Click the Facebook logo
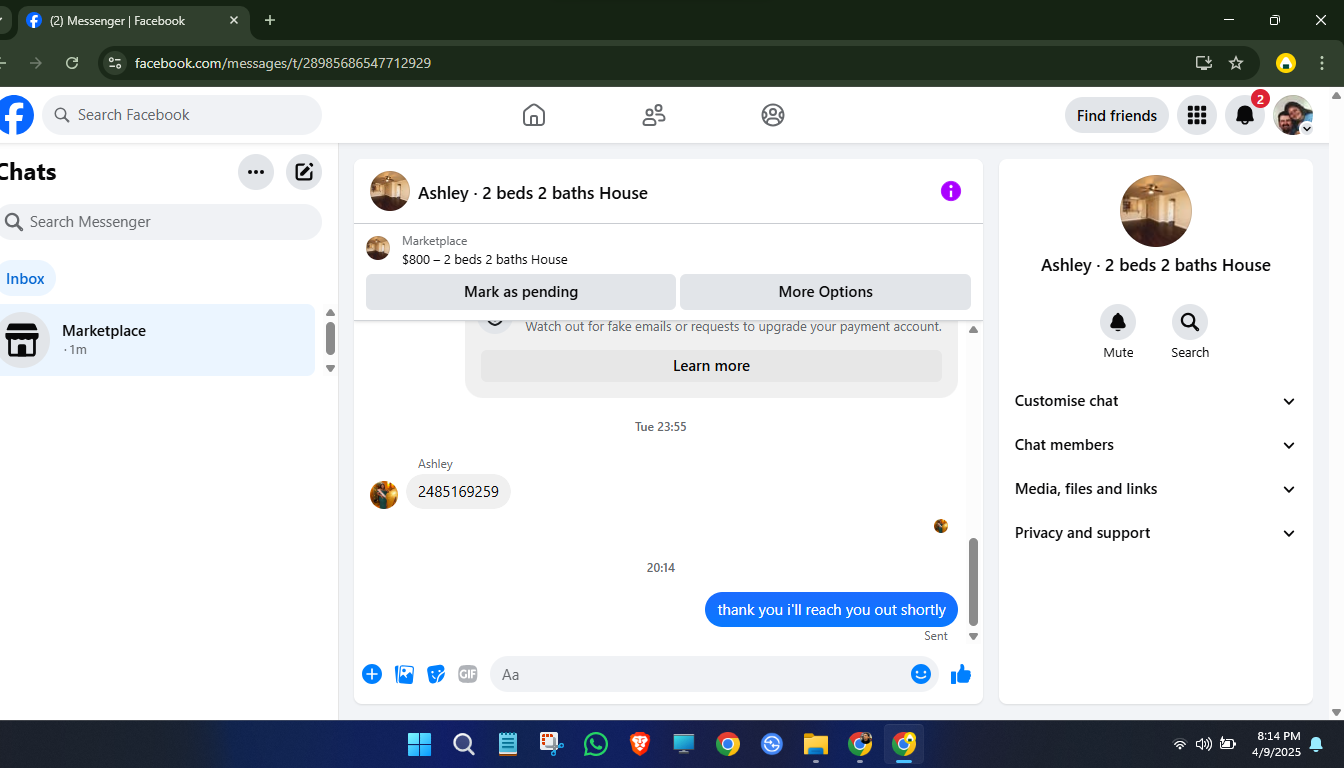The image size is (1344, 768). 15,115
